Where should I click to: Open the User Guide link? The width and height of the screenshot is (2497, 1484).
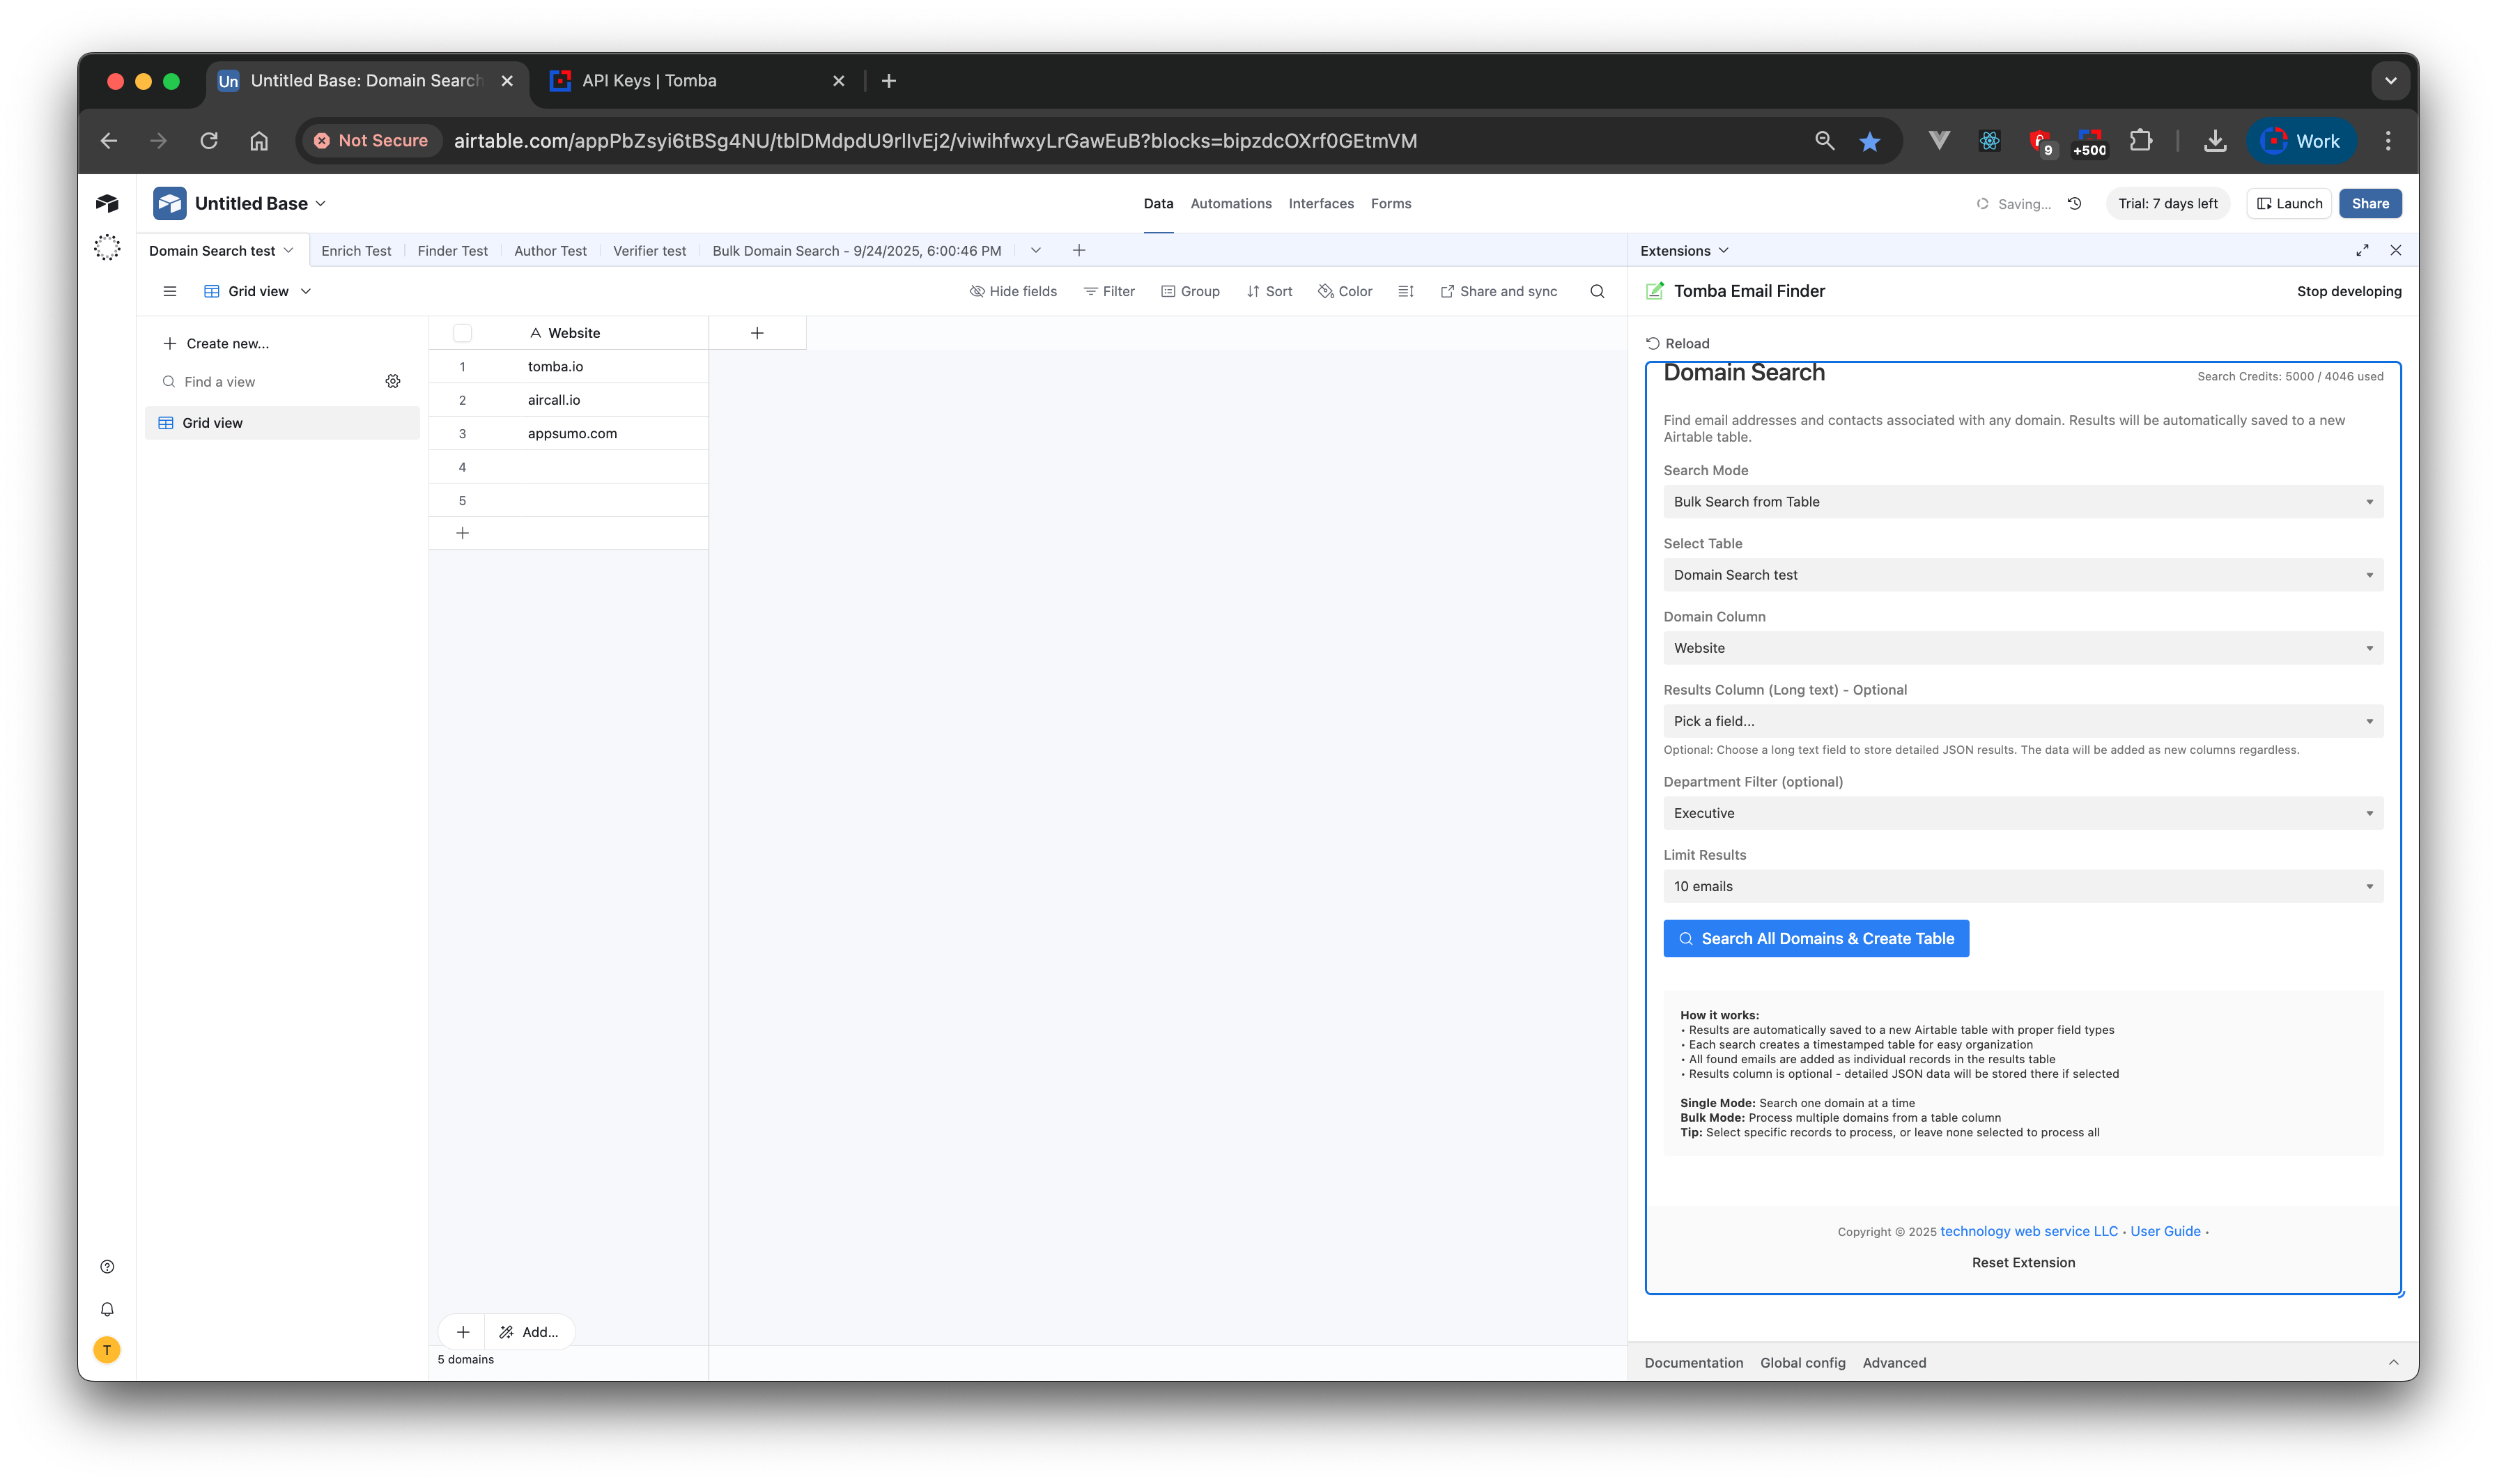tap(2165, 1231)
